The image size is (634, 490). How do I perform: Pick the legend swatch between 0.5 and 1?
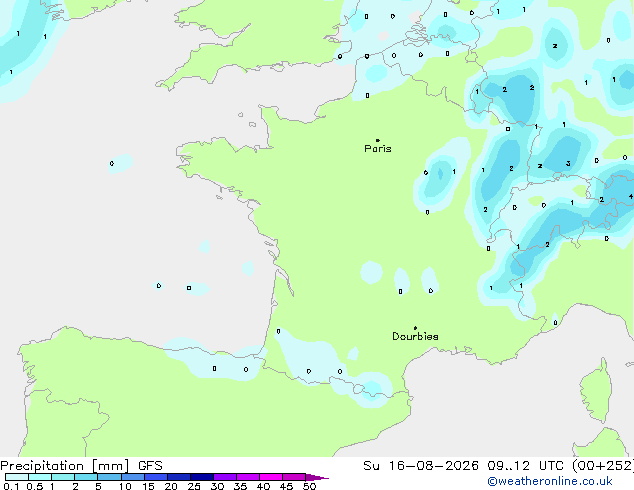[x=40, y=477]
